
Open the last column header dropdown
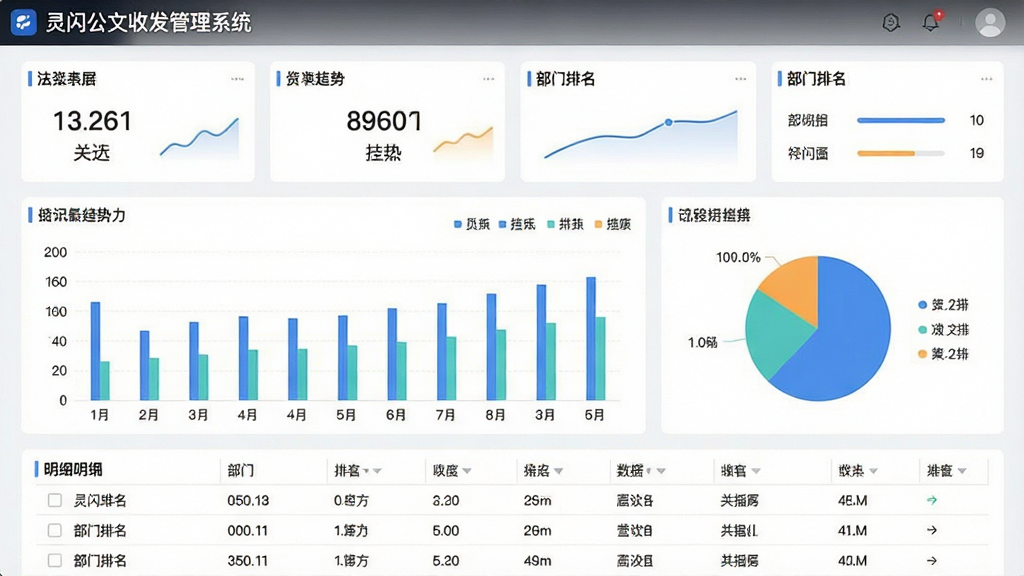961,471
